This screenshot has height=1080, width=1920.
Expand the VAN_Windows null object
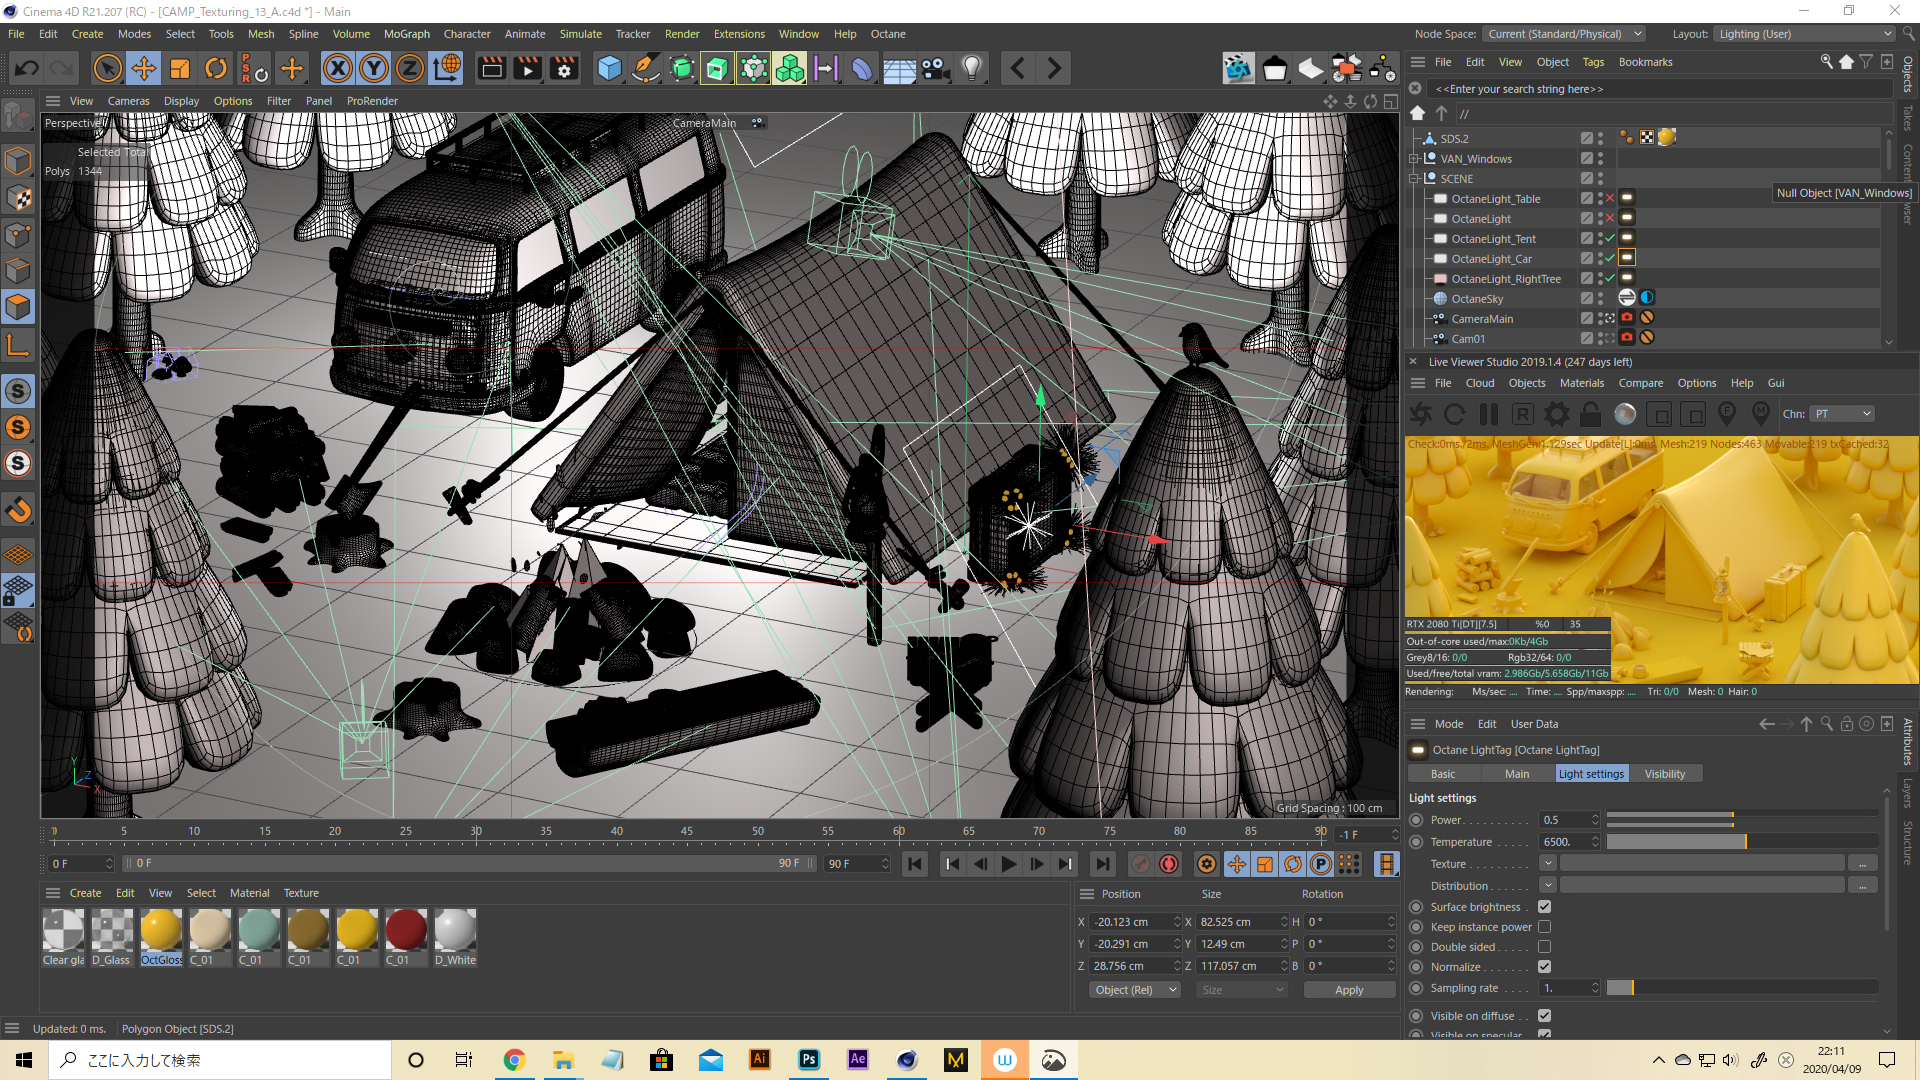tap(1414, 159)
